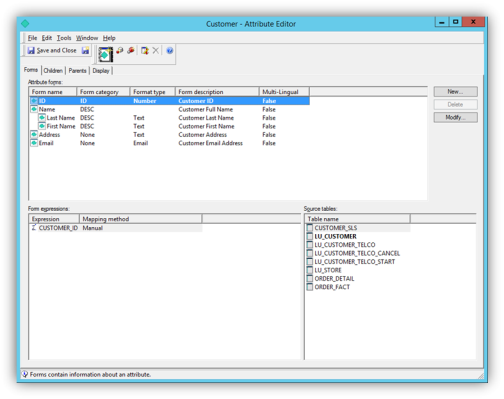Open the File menu
The width and height of the screenshot is (504, 399).
click(32, 38)
